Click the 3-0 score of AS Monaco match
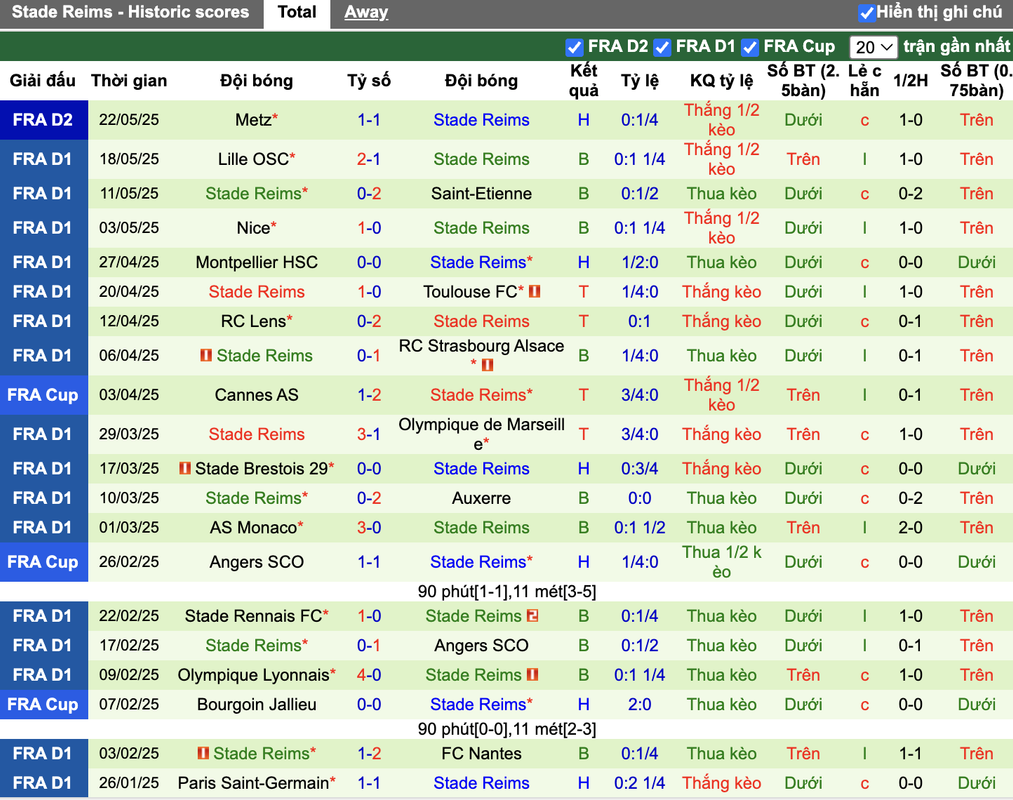 [369, 527]
